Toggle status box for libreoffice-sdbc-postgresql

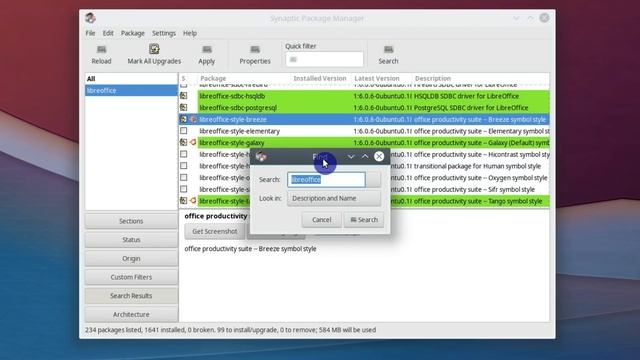184,108
